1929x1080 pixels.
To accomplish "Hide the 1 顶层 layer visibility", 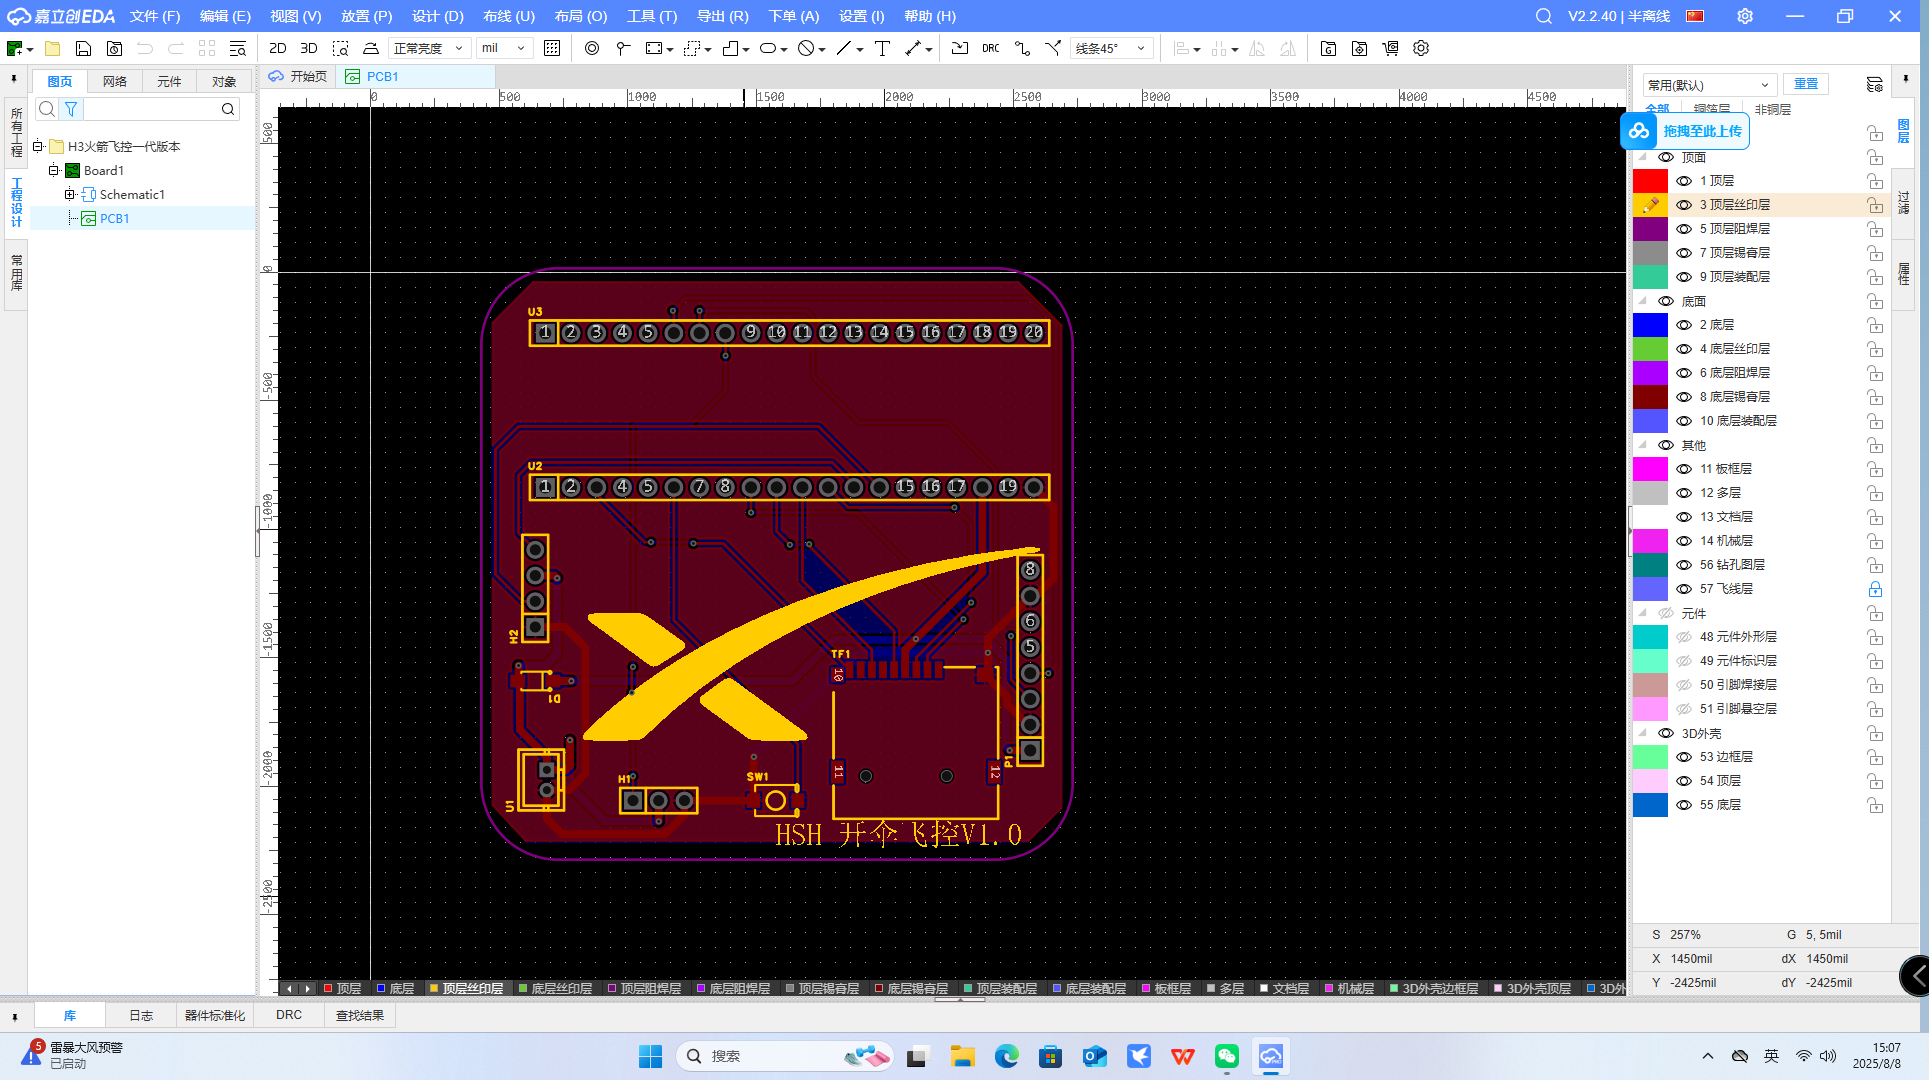I will (x=1684, y=181).
